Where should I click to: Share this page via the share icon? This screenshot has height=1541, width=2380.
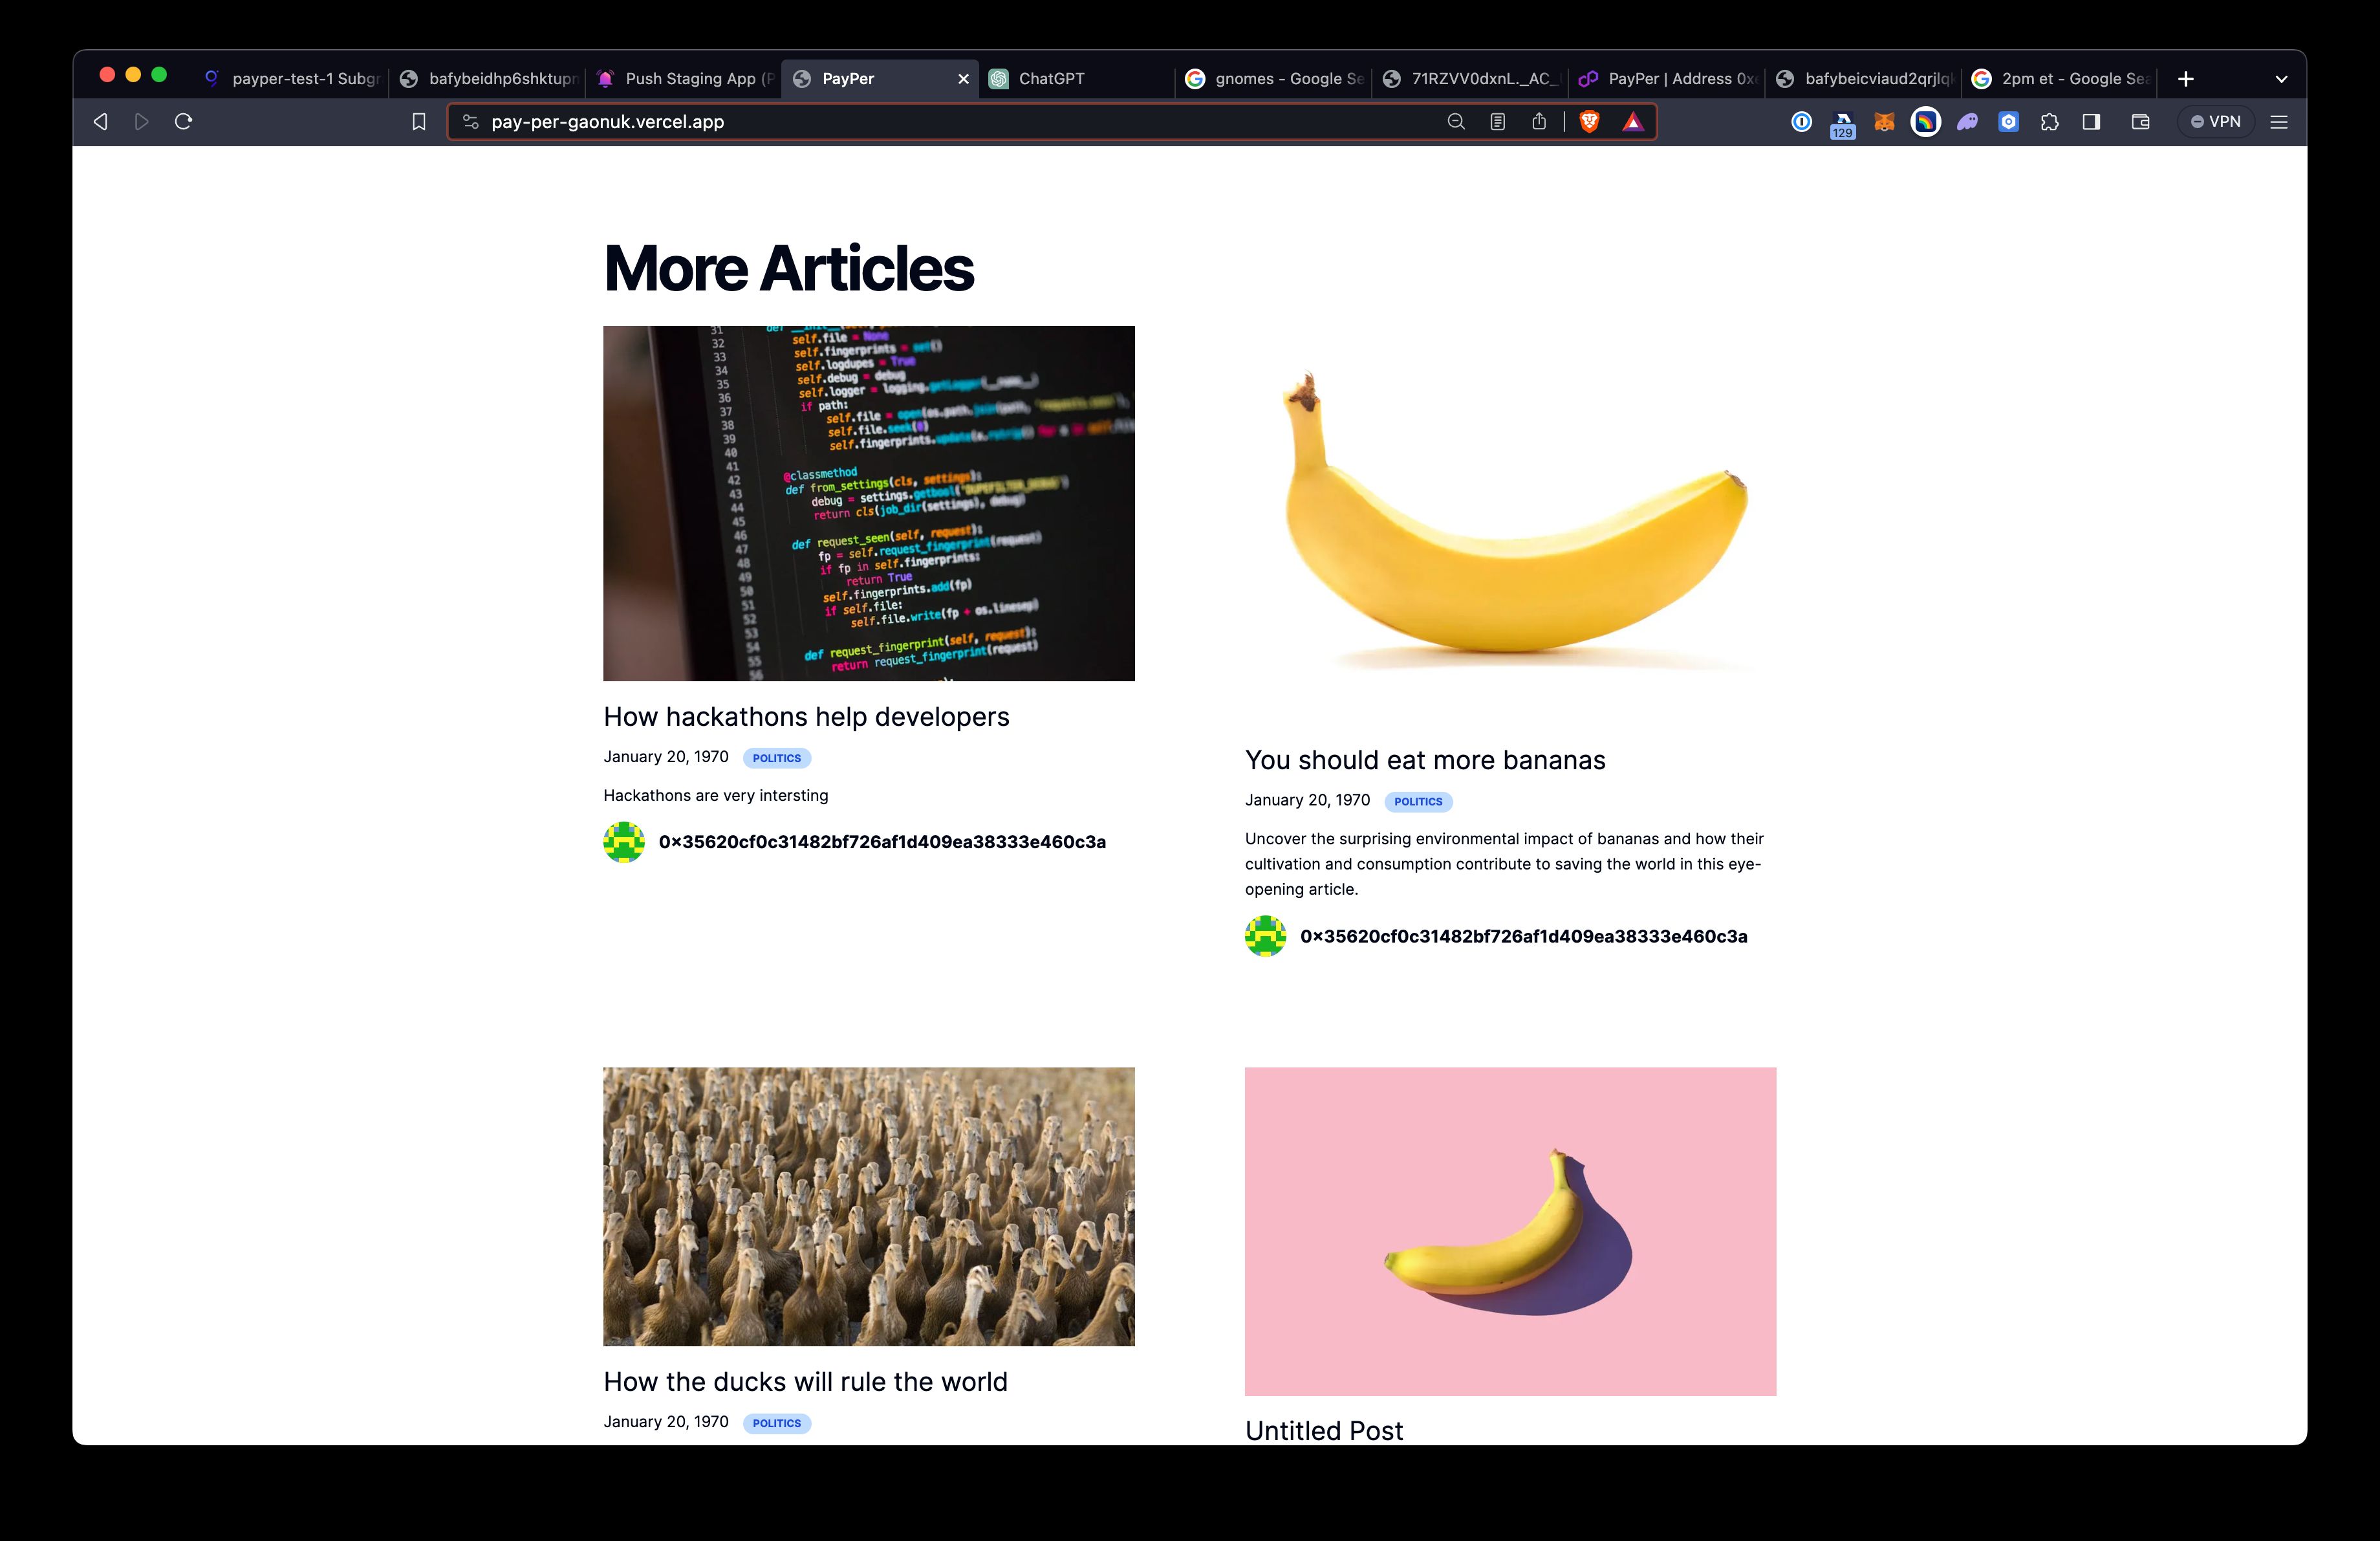click(x=1539, y=121)
